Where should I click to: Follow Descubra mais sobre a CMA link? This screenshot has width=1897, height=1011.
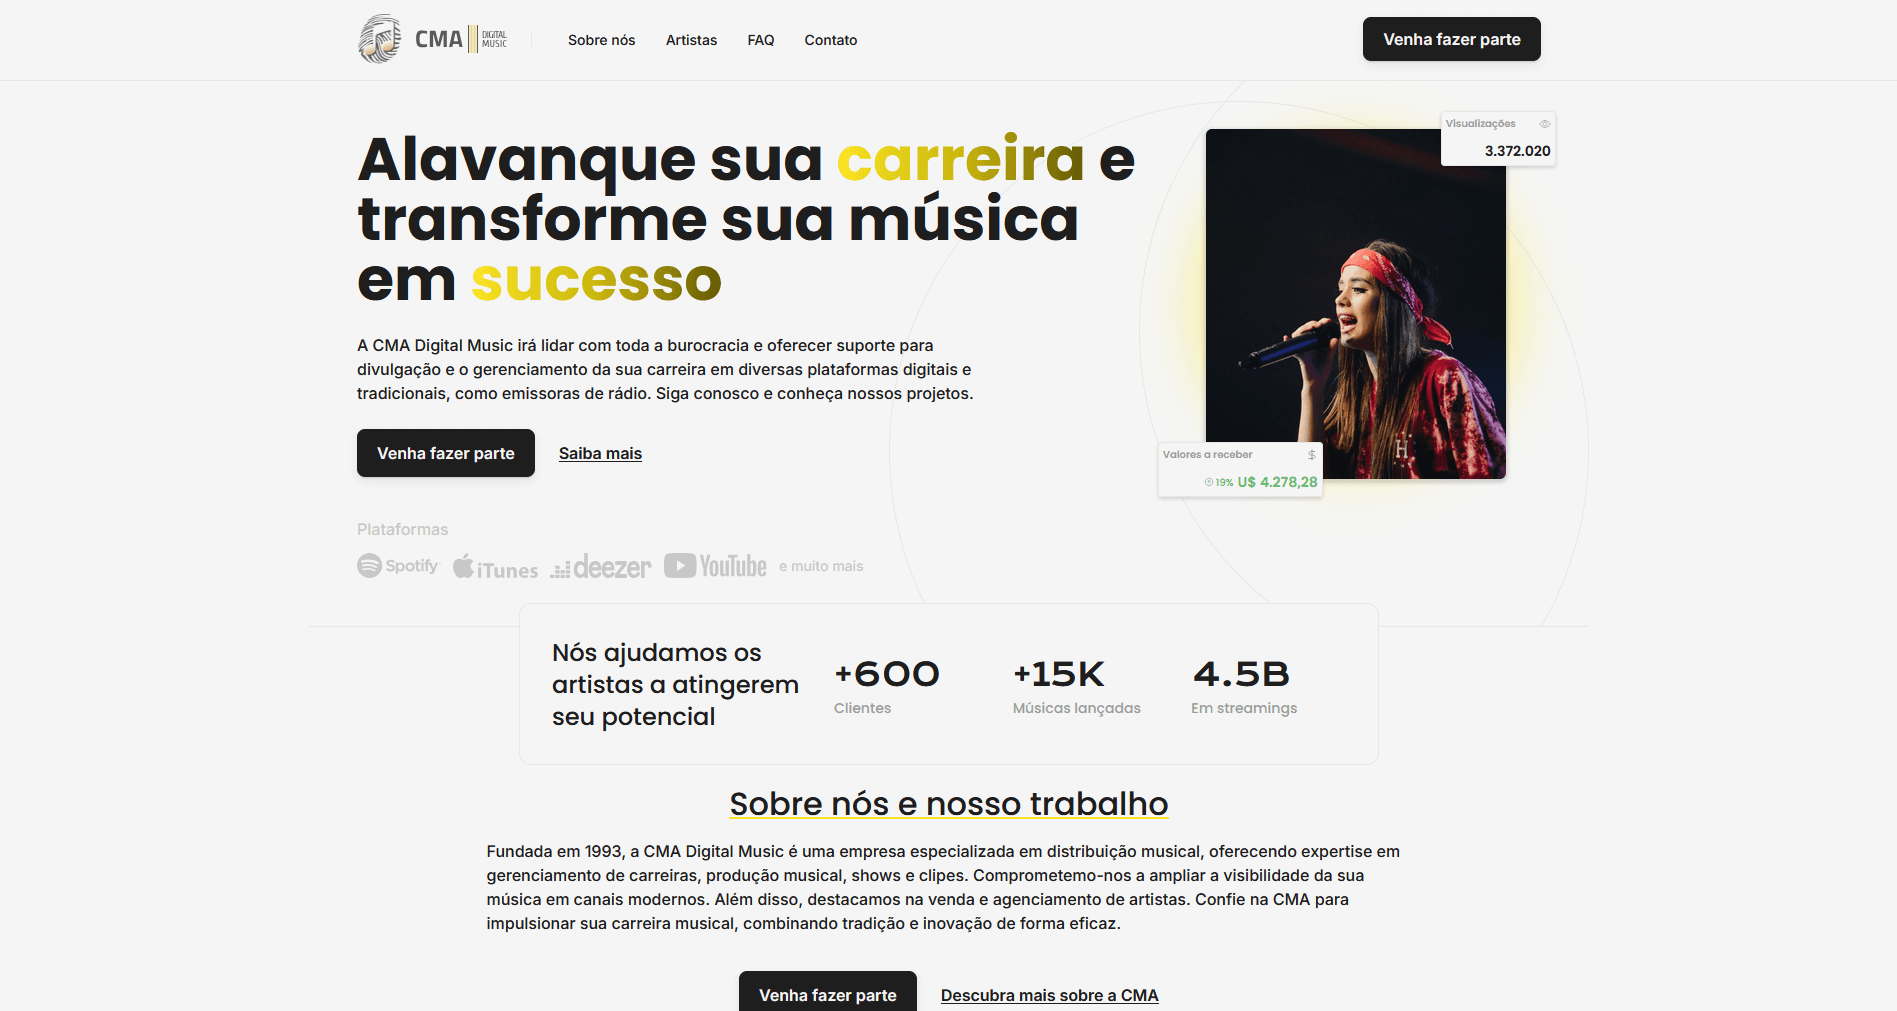pos(1049,995)
